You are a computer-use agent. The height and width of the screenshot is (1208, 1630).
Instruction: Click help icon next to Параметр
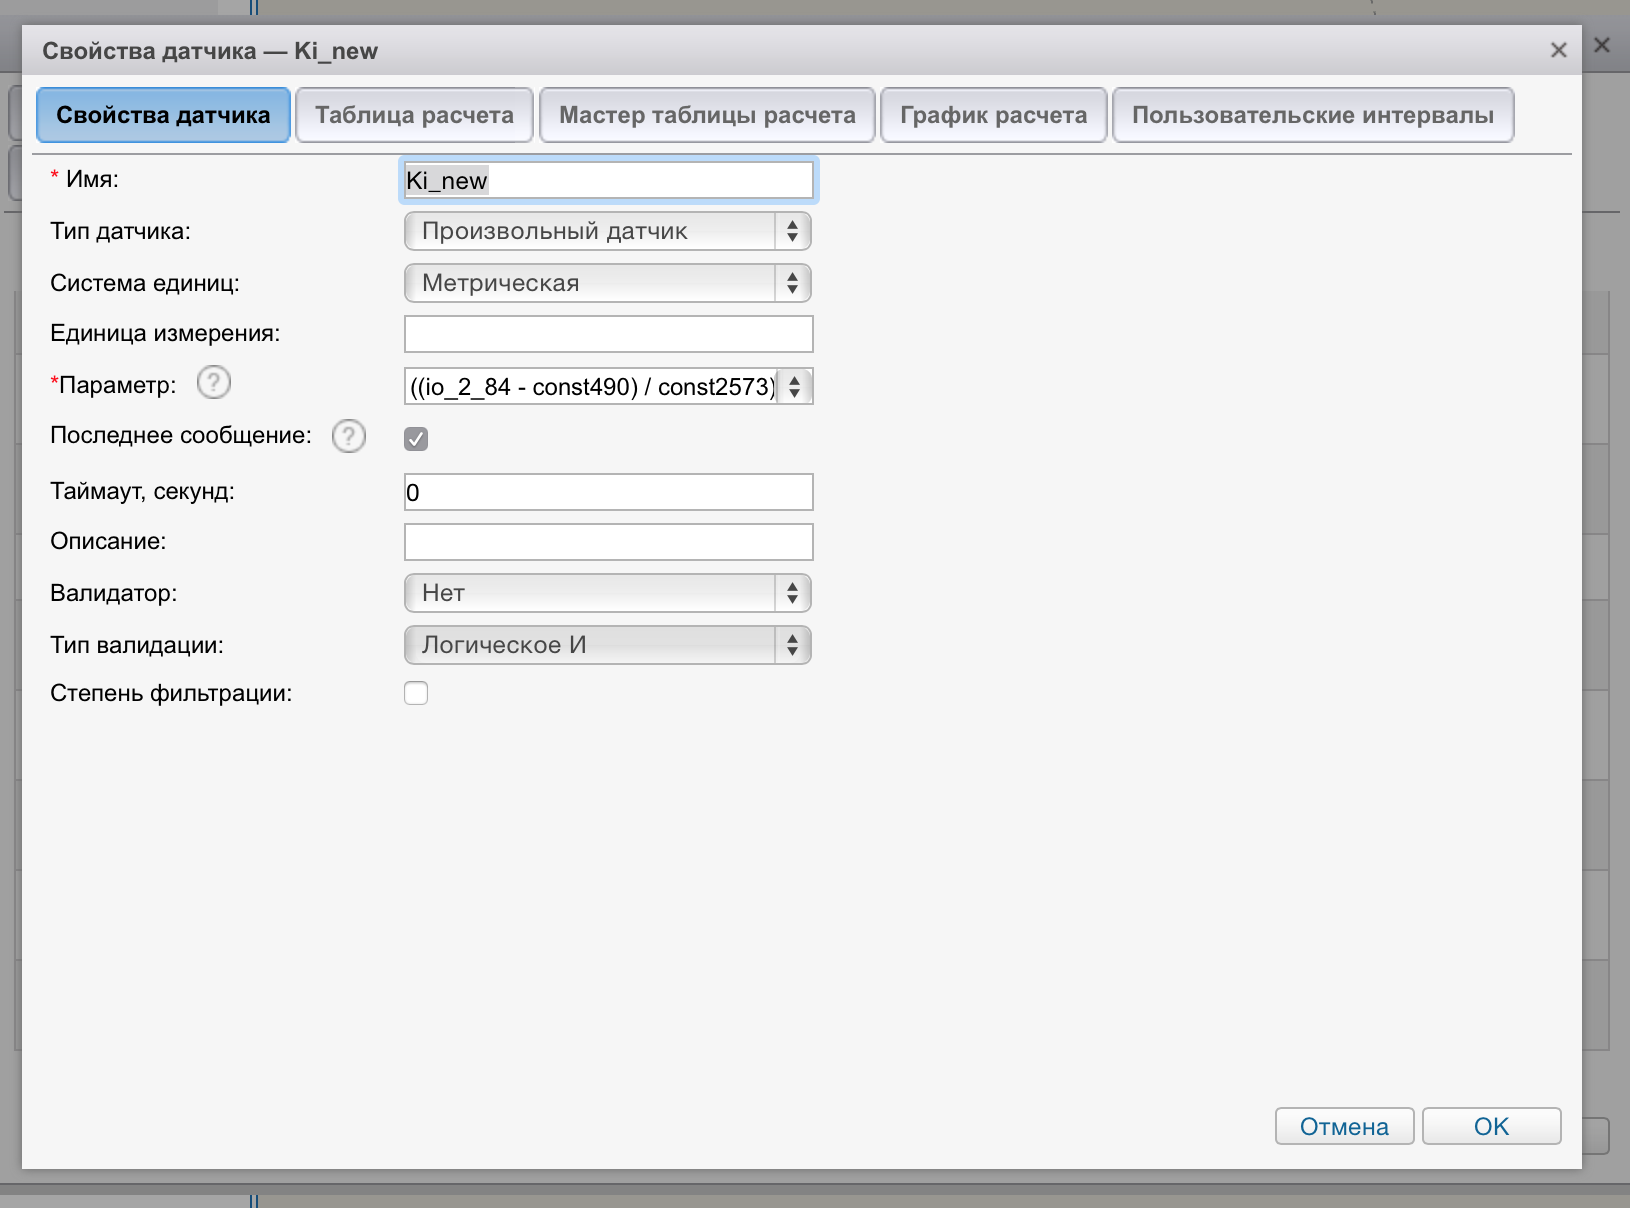(x=213, y=383)
